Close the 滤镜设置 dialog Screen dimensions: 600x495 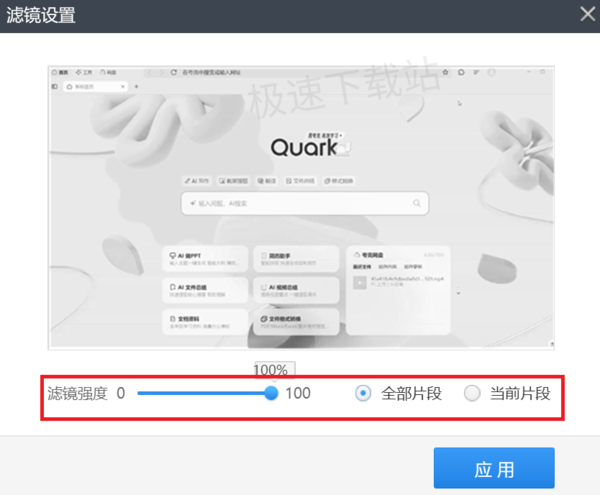[x=587, y=15]
